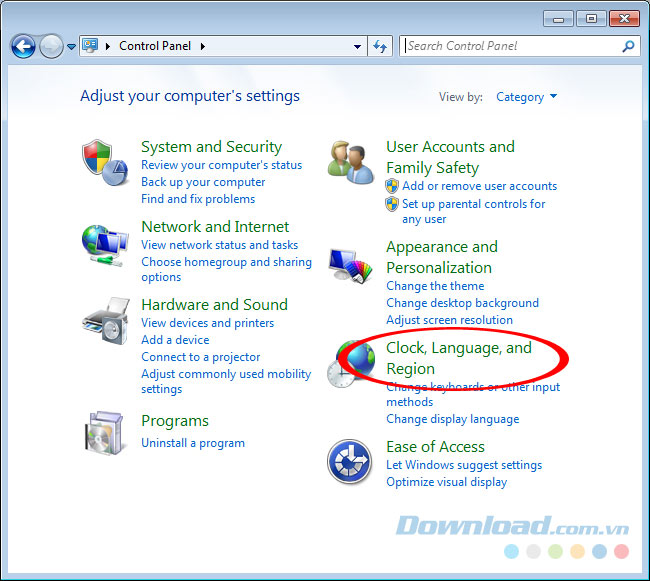Refresh the Control Panel view
650x581 pixels.
click(380, 46)
